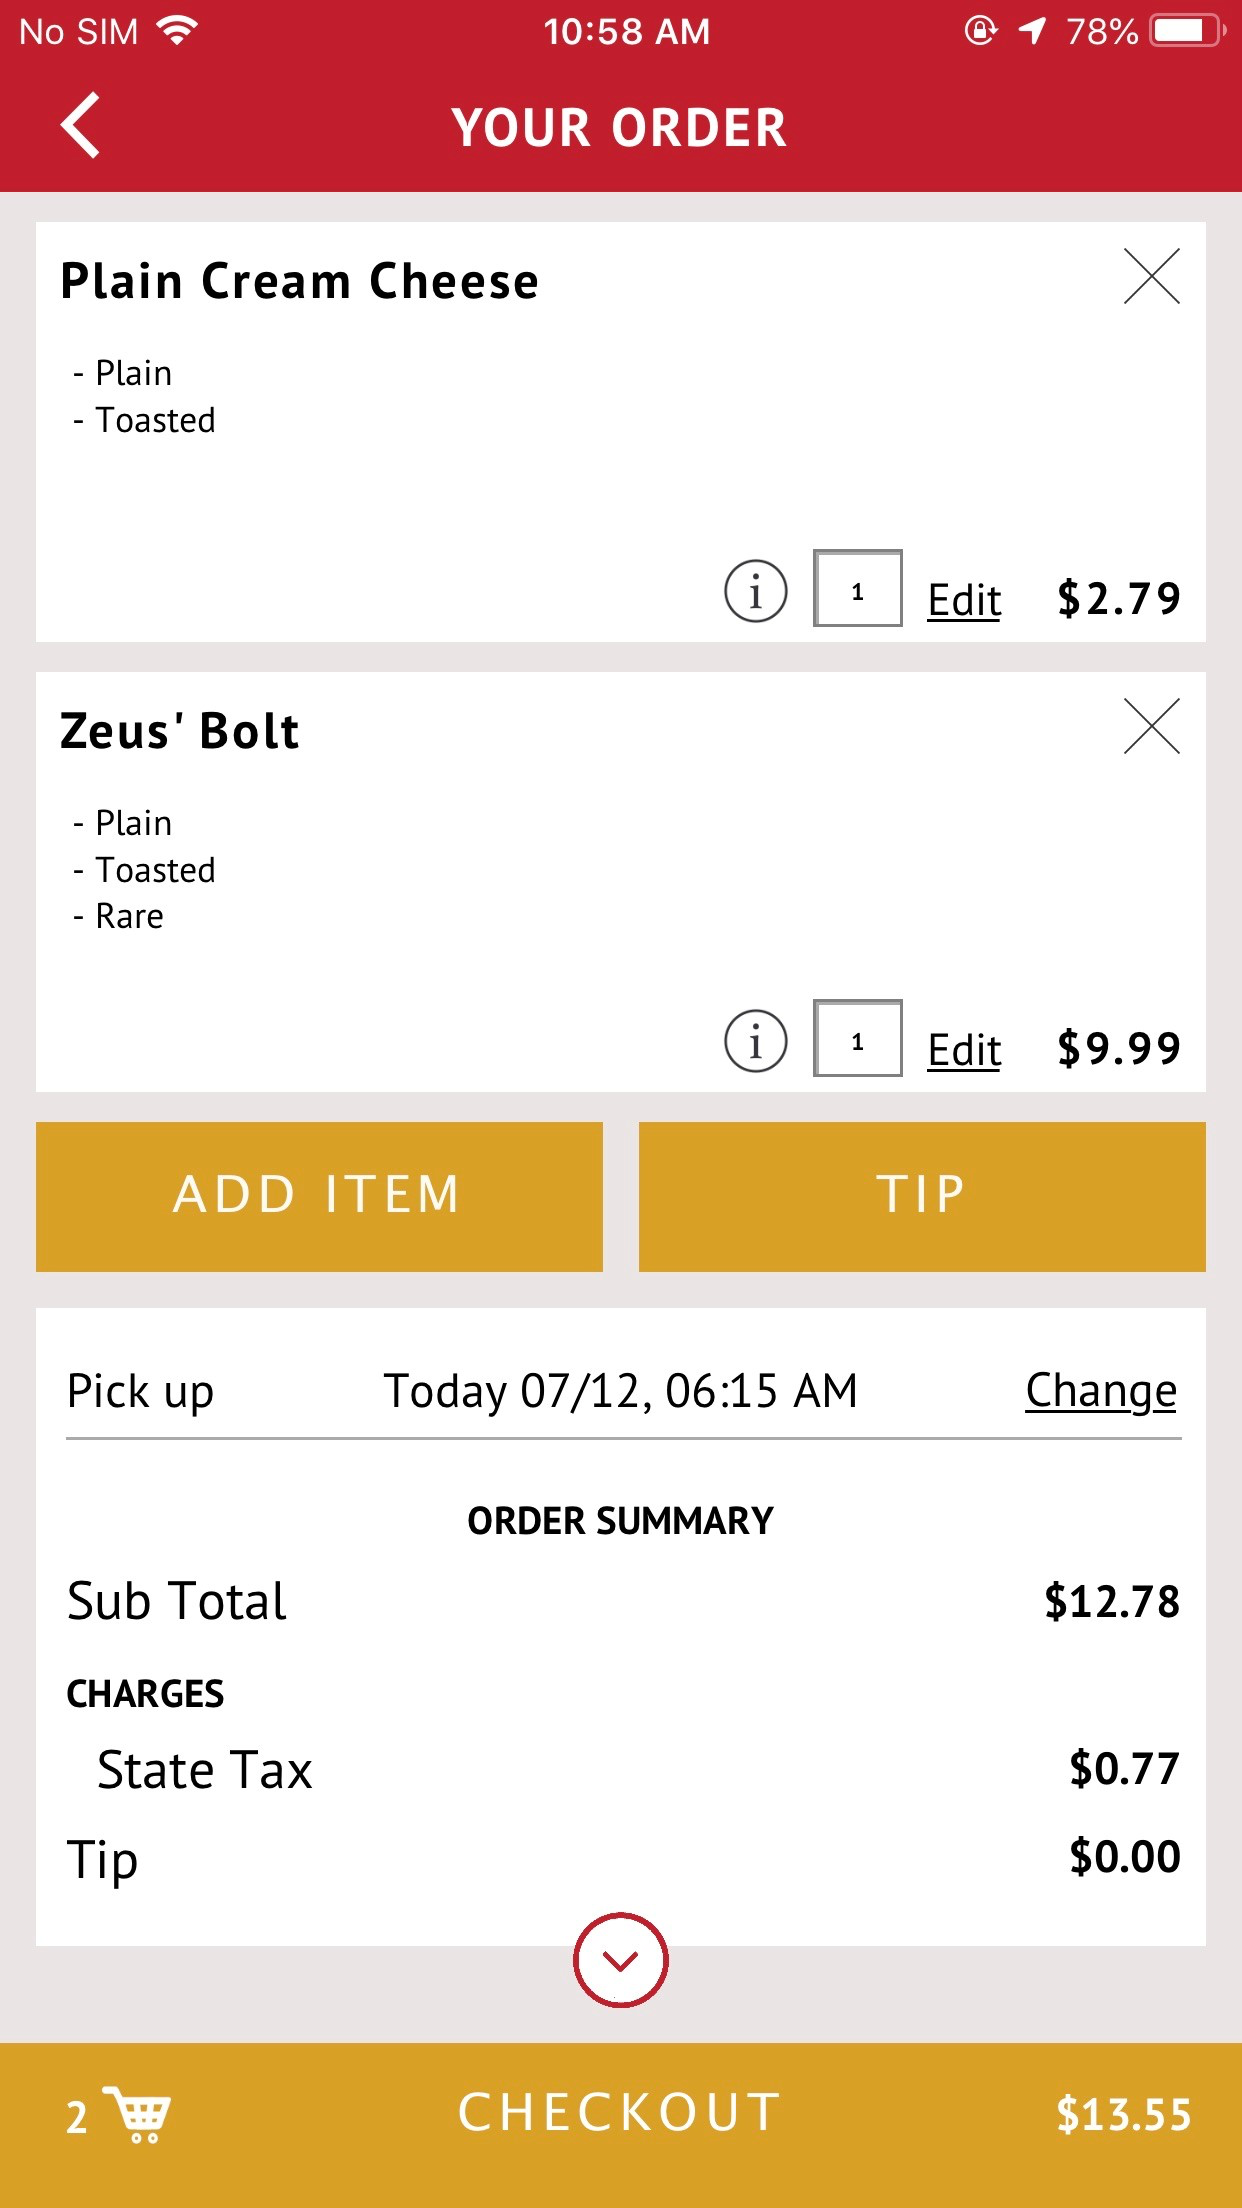Viewport: 1242px width, 2208px height.
Task: Expand order summary with red chevron
Action: pos(620,1960)
